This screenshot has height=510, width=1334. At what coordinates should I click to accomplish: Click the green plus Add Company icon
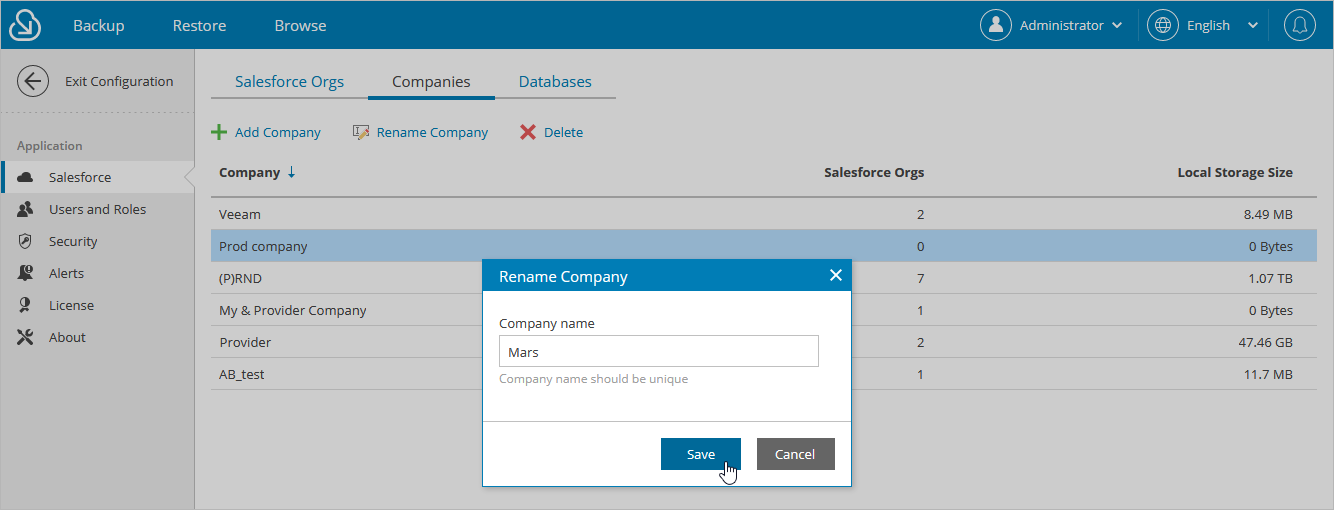[x=219, y=132]
